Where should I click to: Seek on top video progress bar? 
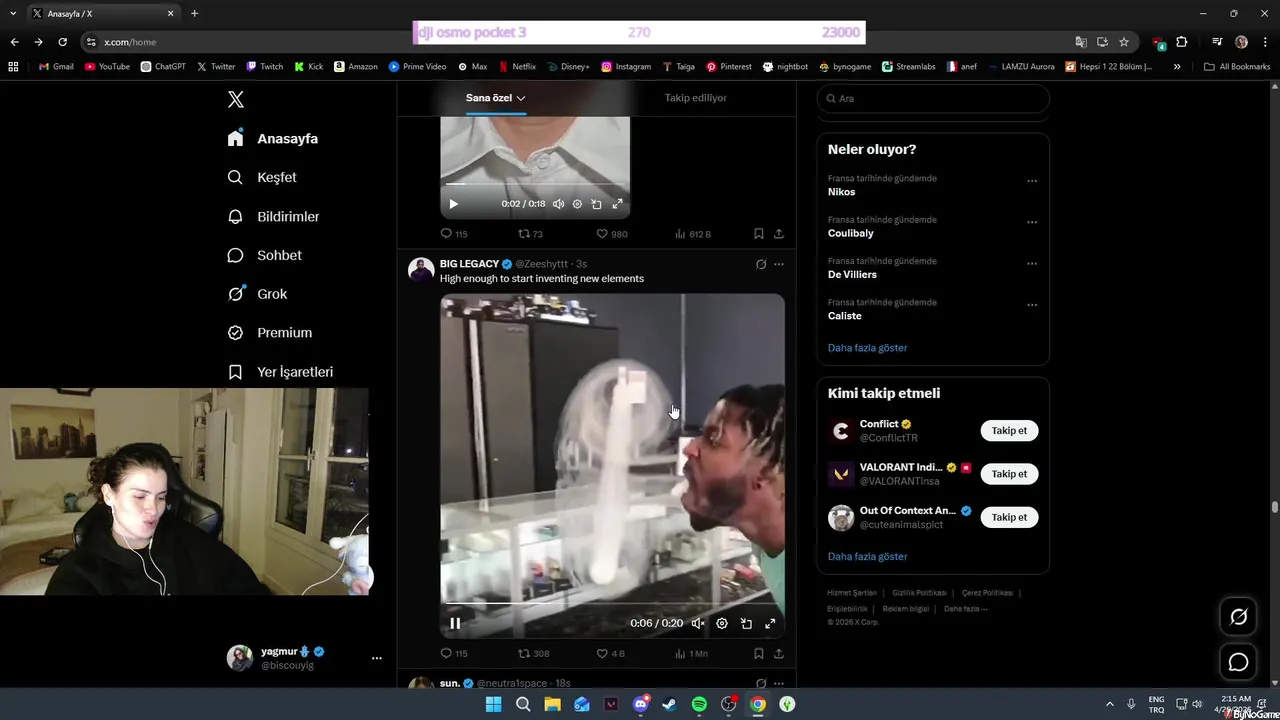click(535, 184)
